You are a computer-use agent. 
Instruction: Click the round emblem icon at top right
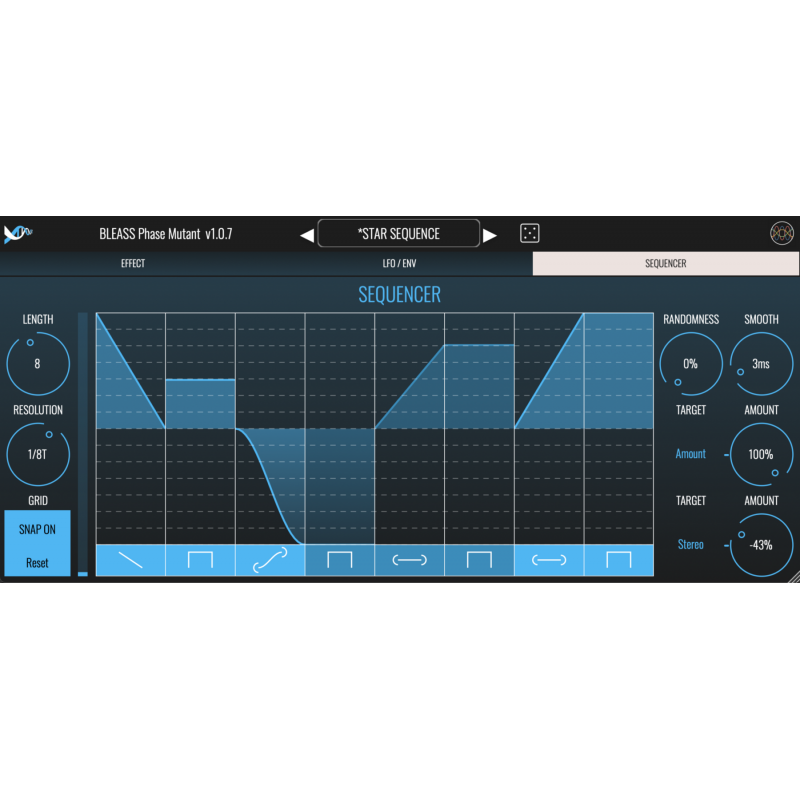[x=781, y=233]
